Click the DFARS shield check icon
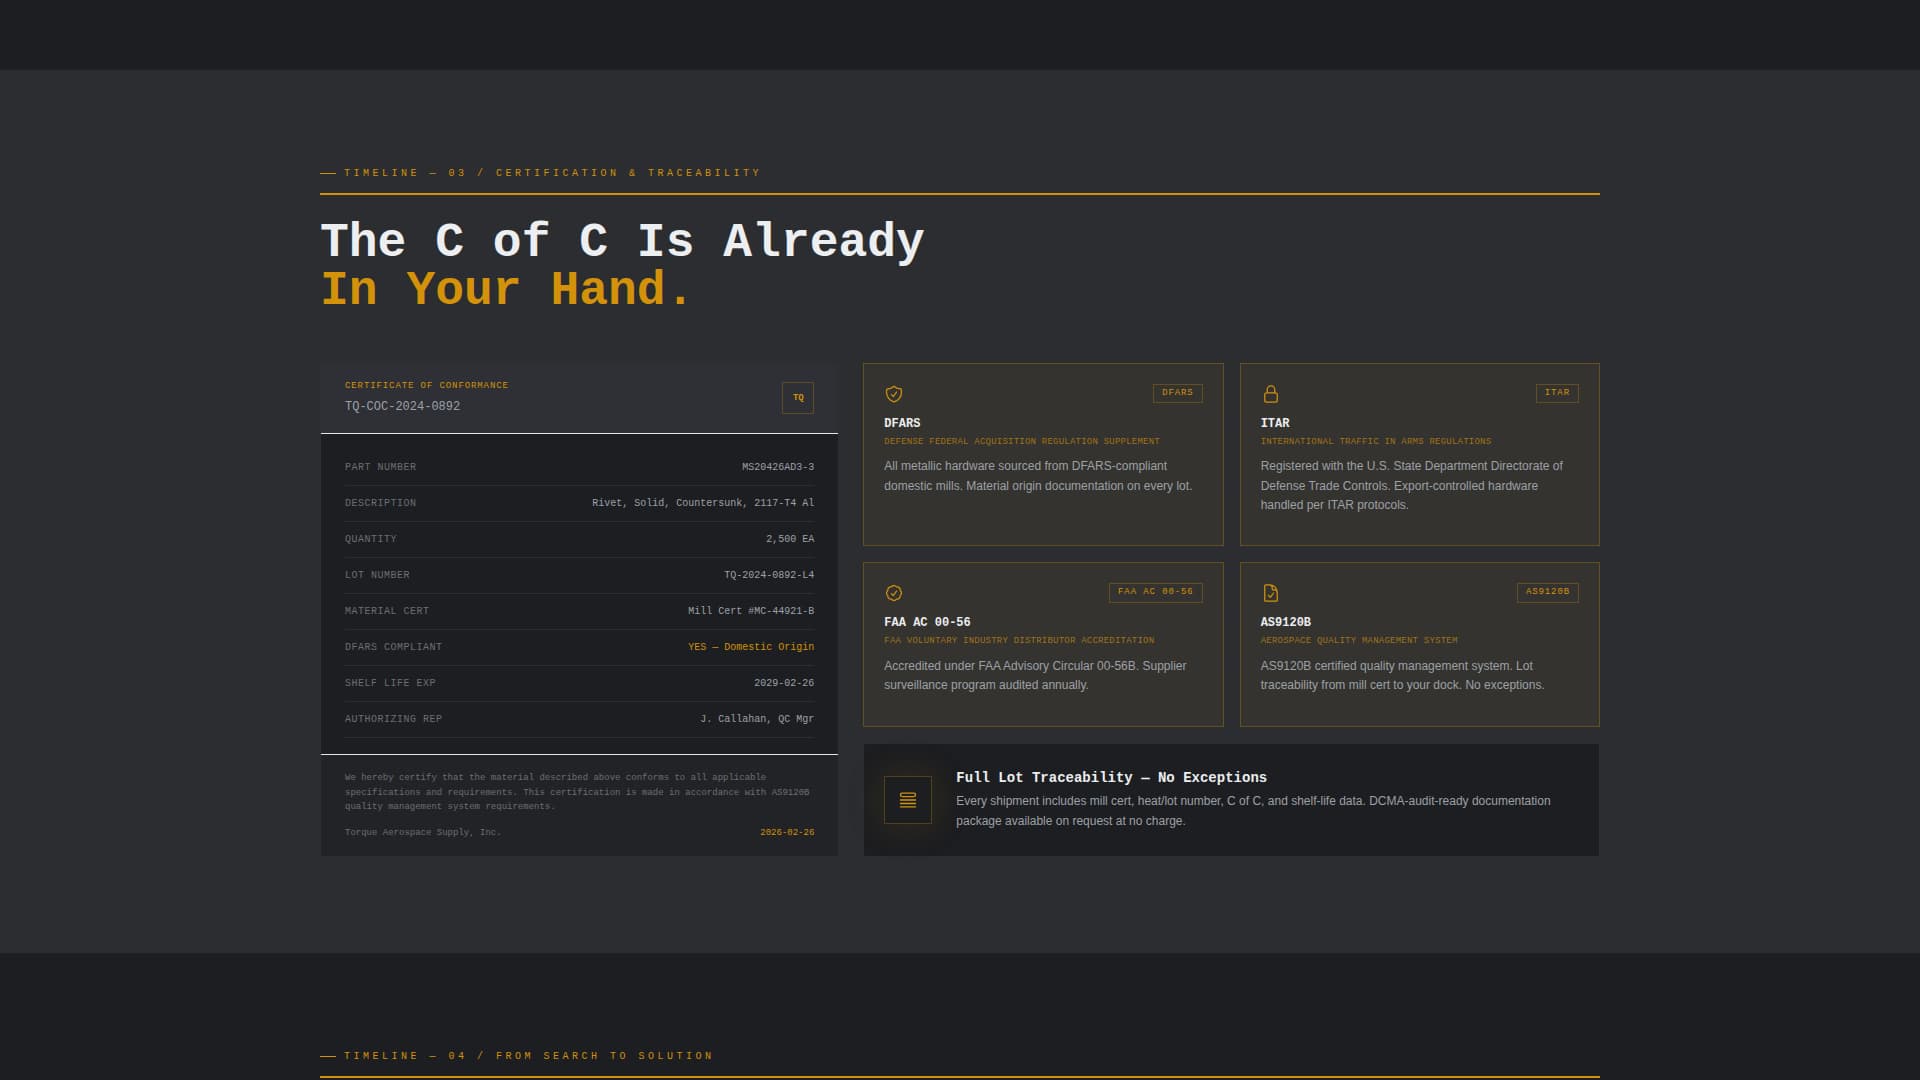The height and width of the screenshot is (1080, 1920). click(894, 394)
